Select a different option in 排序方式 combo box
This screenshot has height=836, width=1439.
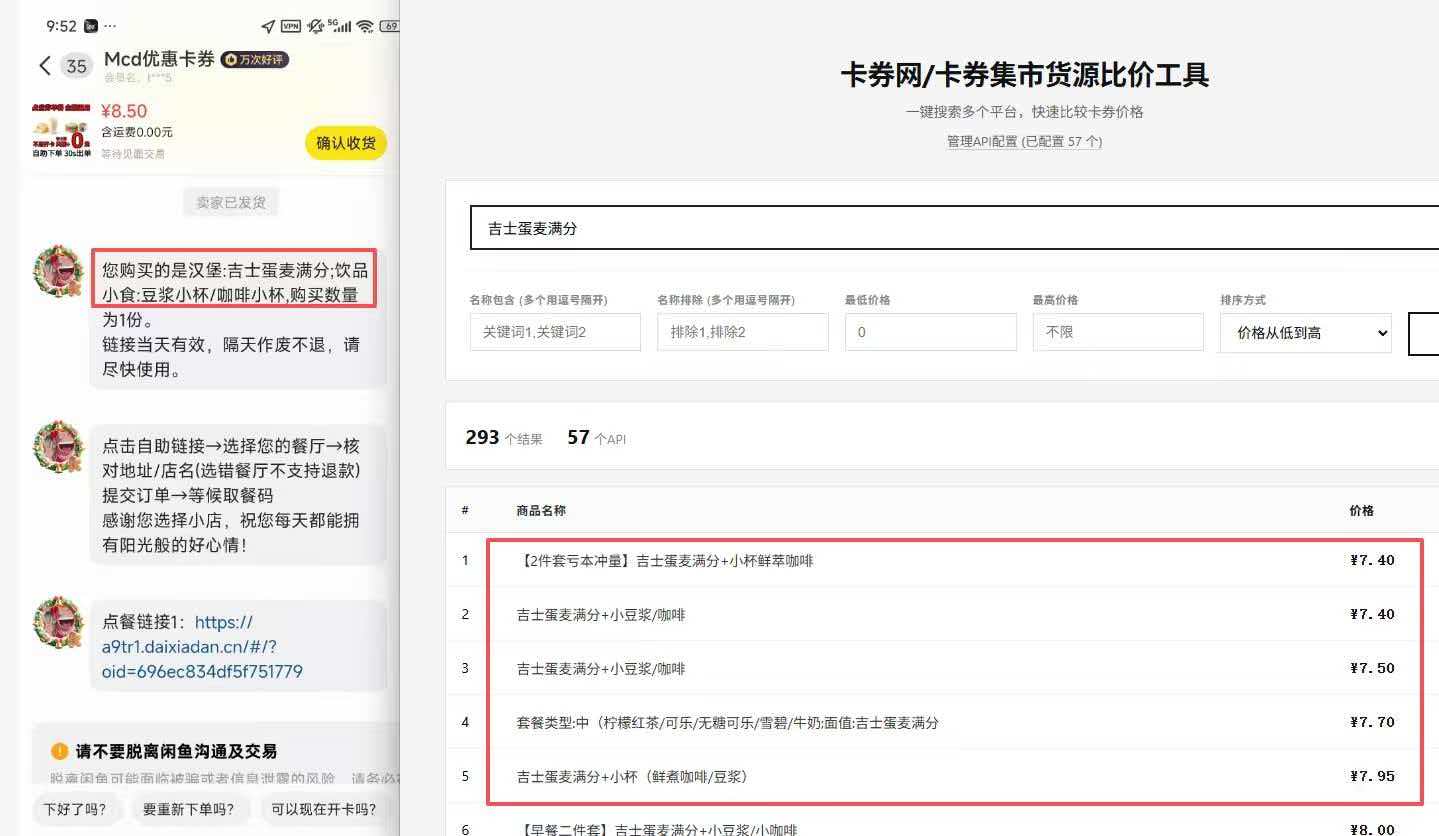point(1304,333)
